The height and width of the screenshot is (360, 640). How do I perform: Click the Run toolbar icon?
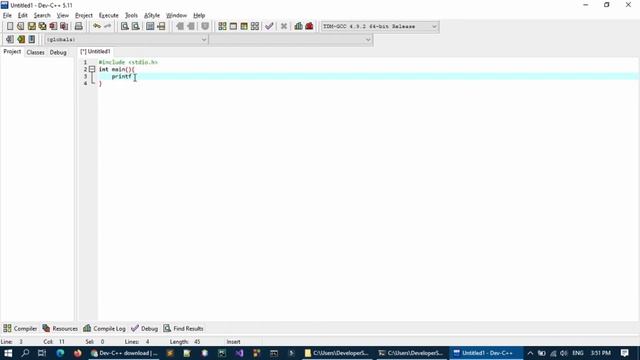tap(233, 26)
